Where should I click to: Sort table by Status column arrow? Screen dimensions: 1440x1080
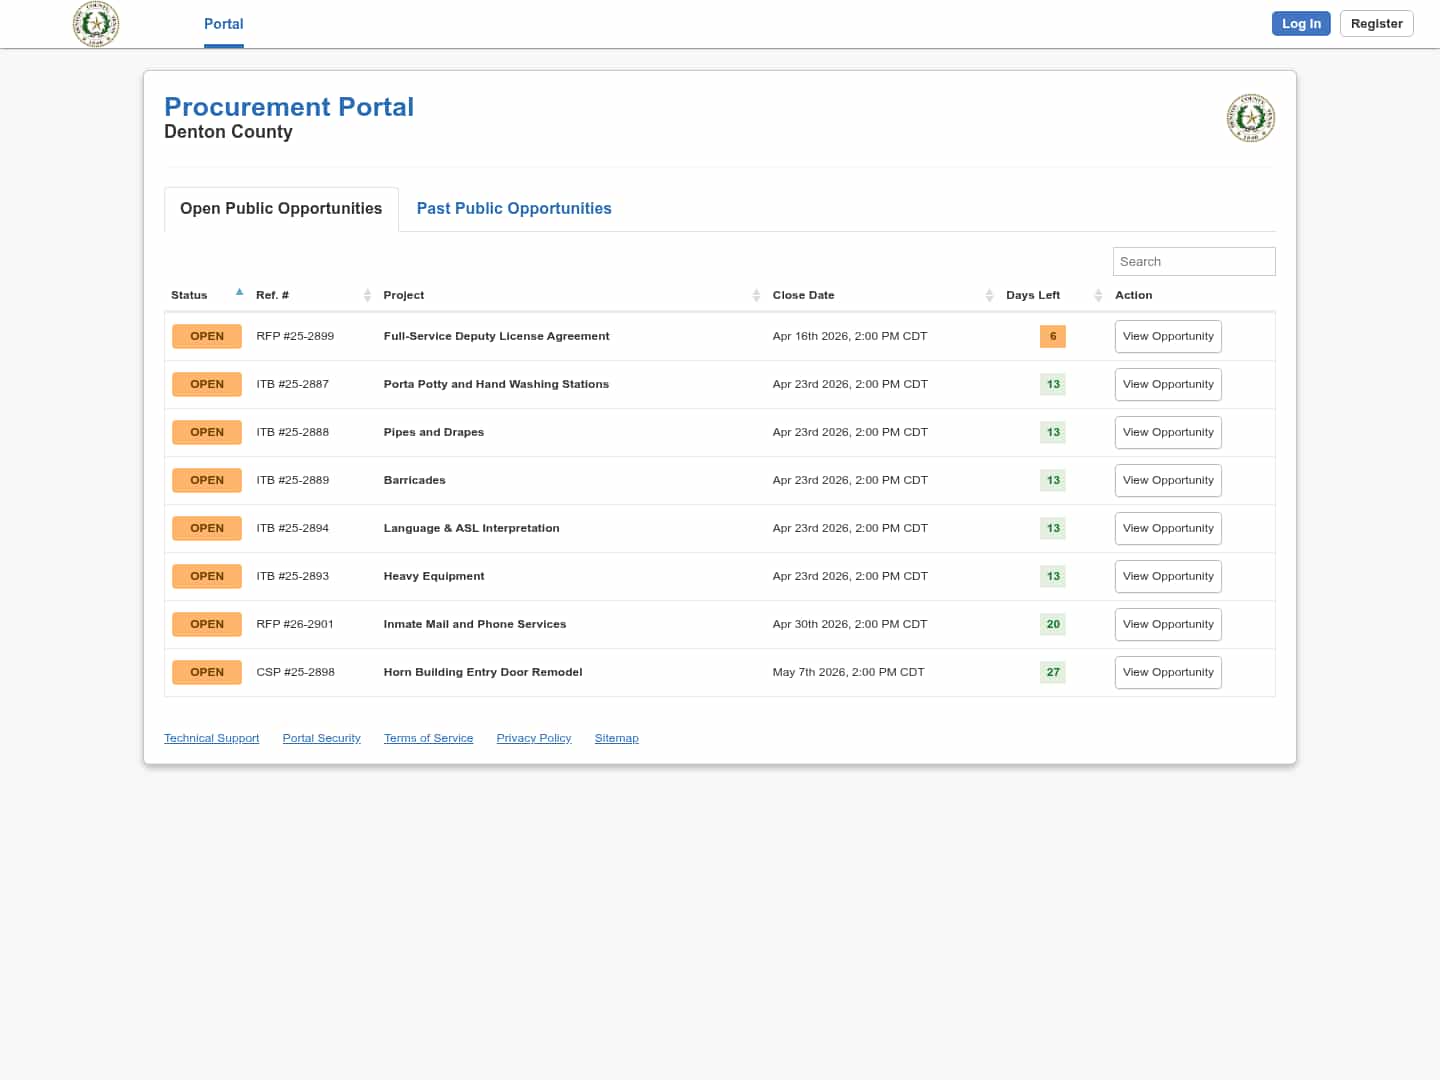pos(239,293)
